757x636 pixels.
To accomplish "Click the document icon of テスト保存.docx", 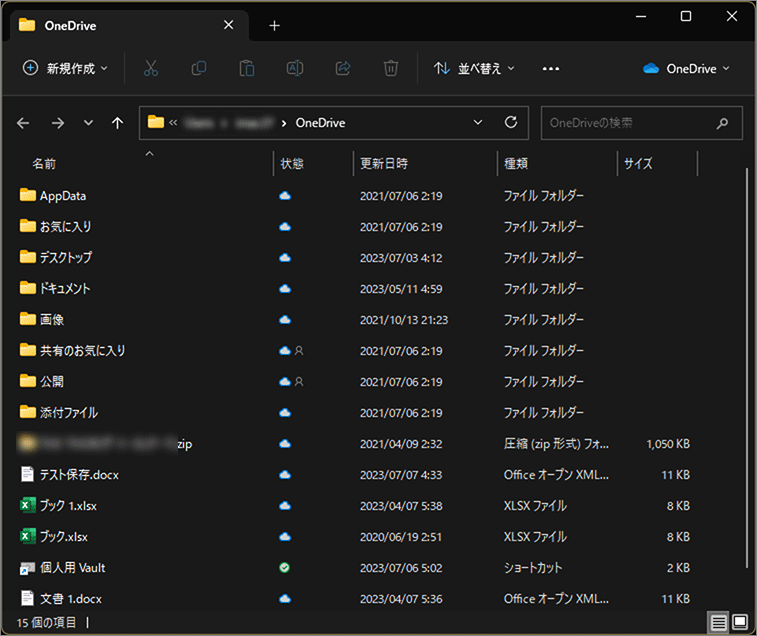I will pos(28,474).
